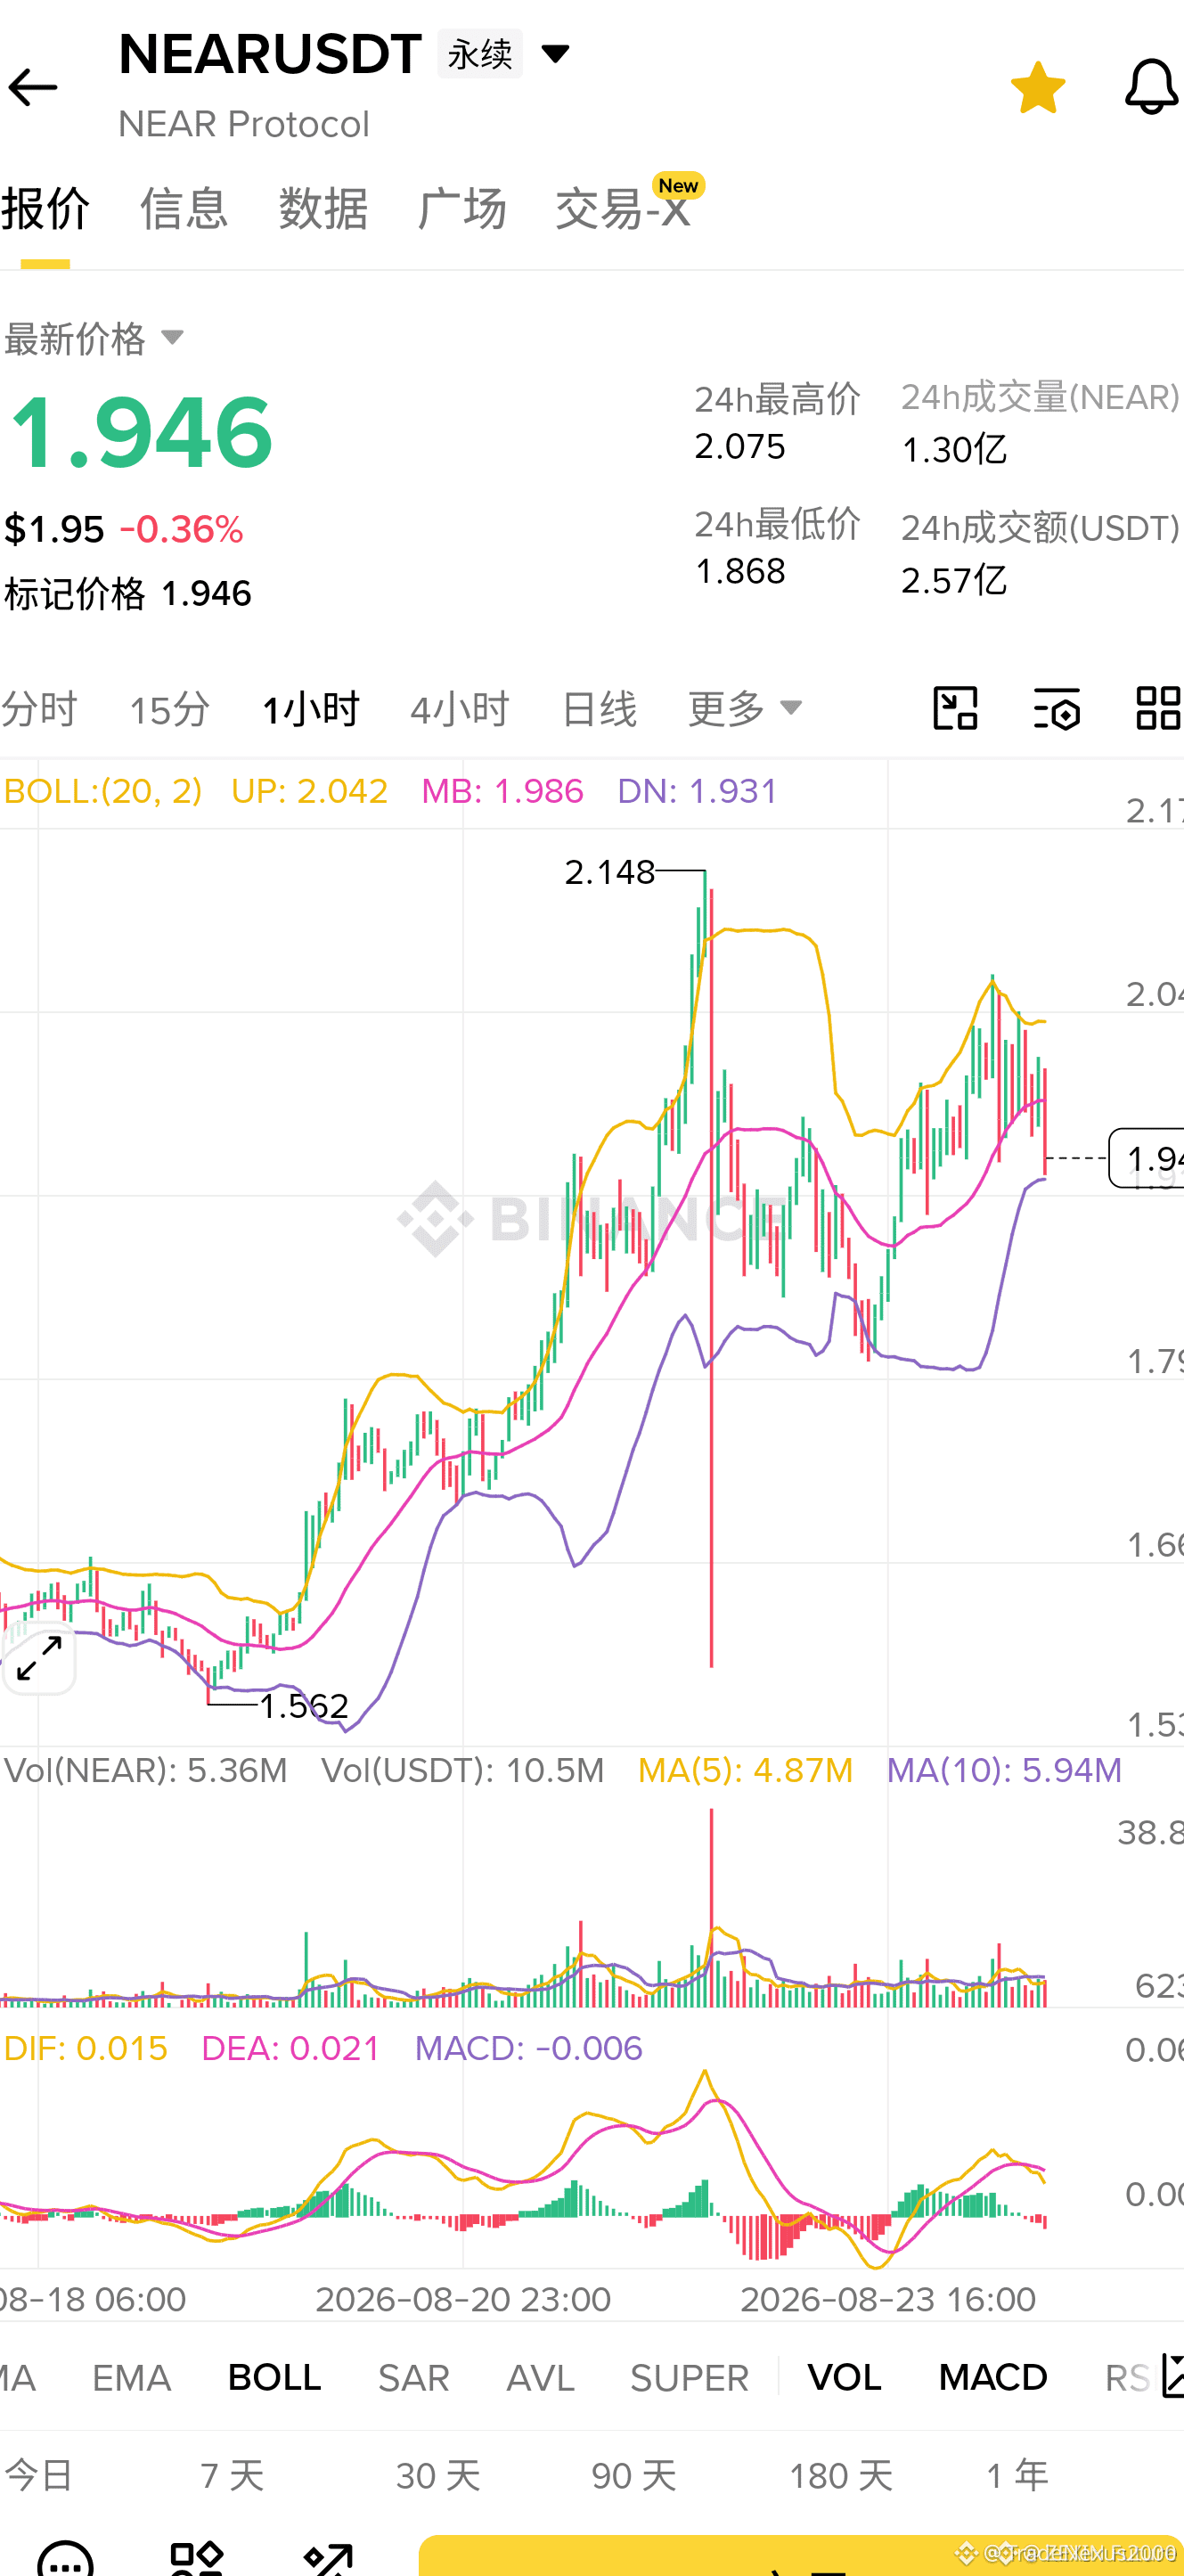Screen dimensions: 1184x2576
Task: Select the 90 天 range
Action: 634,2475
